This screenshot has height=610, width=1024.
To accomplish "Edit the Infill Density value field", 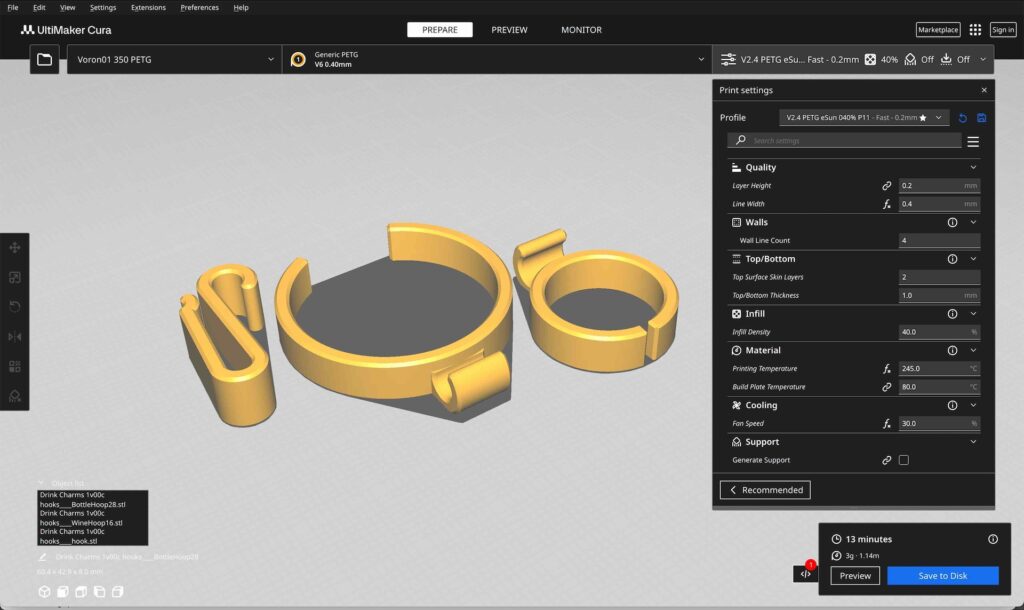I will click(939, 332).
